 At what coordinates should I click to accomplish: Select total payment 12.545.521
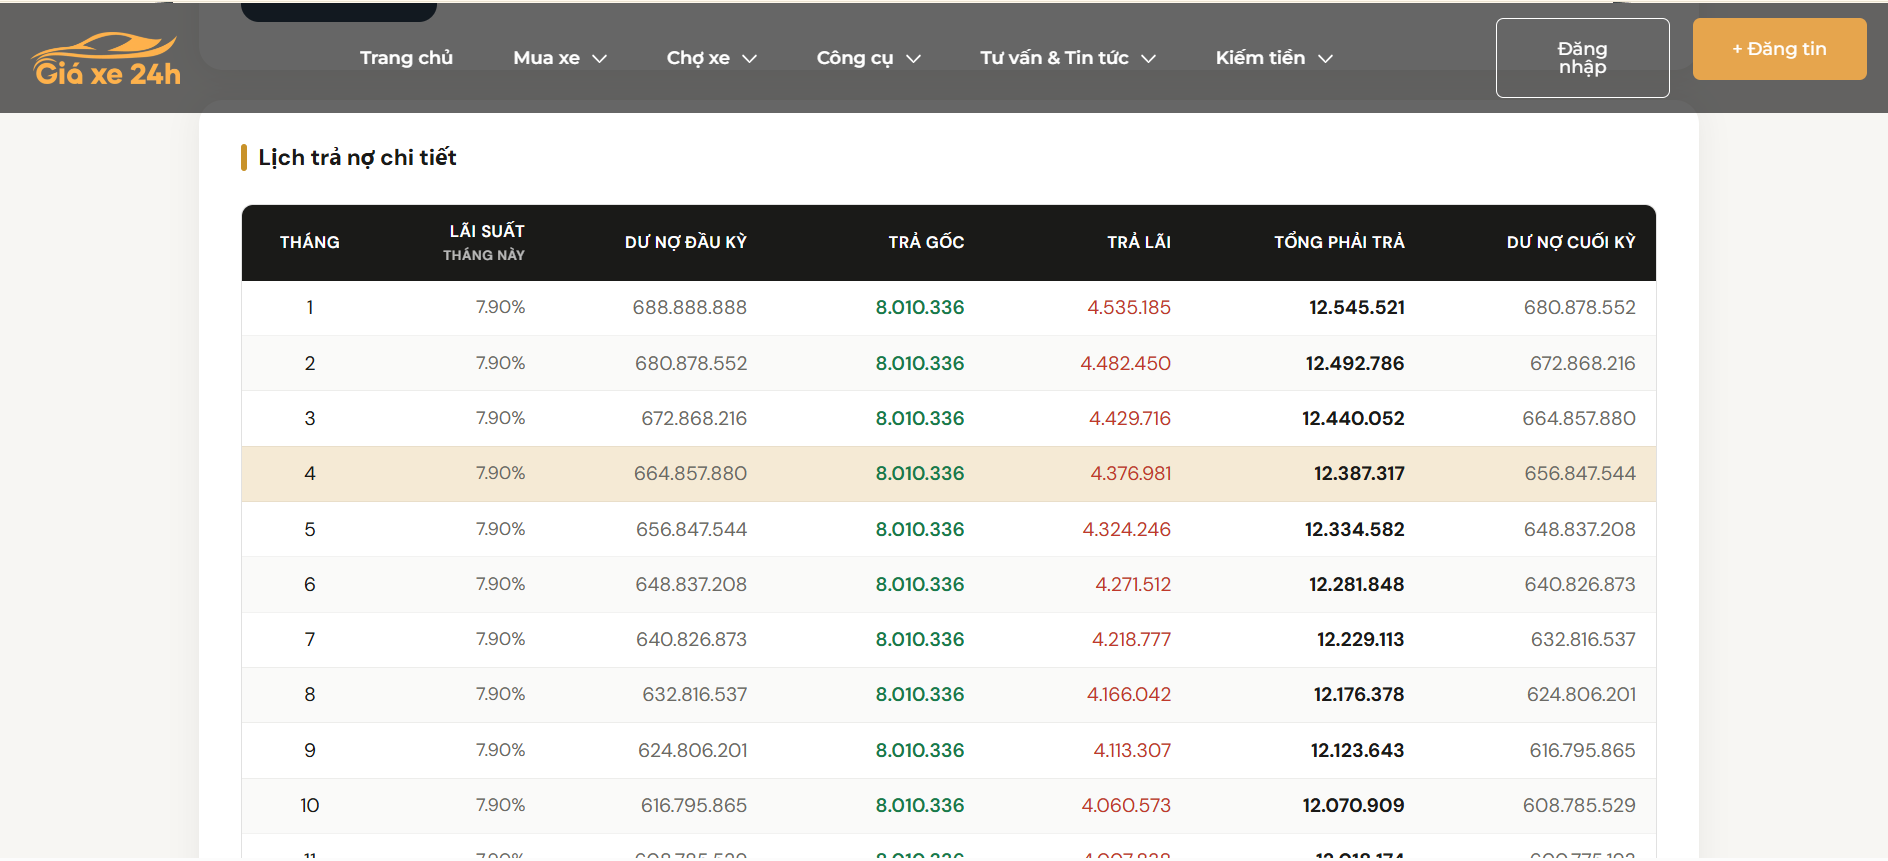coord(1357,308)
